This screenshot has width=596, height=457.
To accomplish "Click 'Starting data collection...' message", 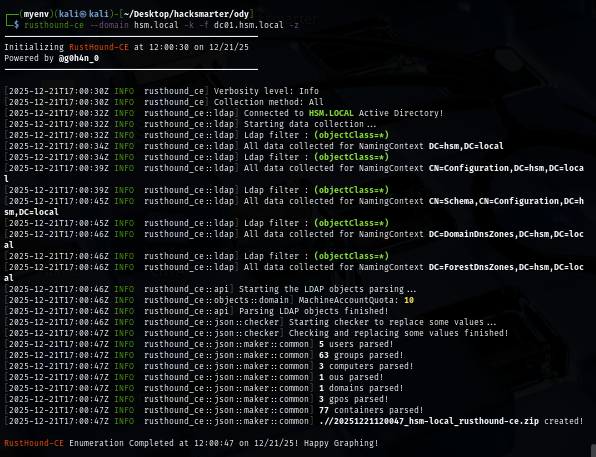I will (310, 124).
